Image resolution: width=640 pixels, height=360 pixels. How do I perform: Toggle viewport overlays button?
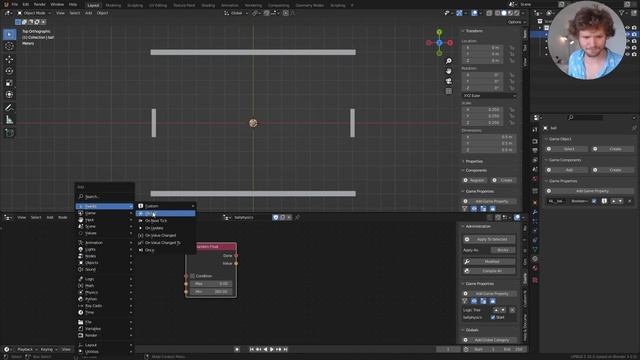(x=474, y=13)
